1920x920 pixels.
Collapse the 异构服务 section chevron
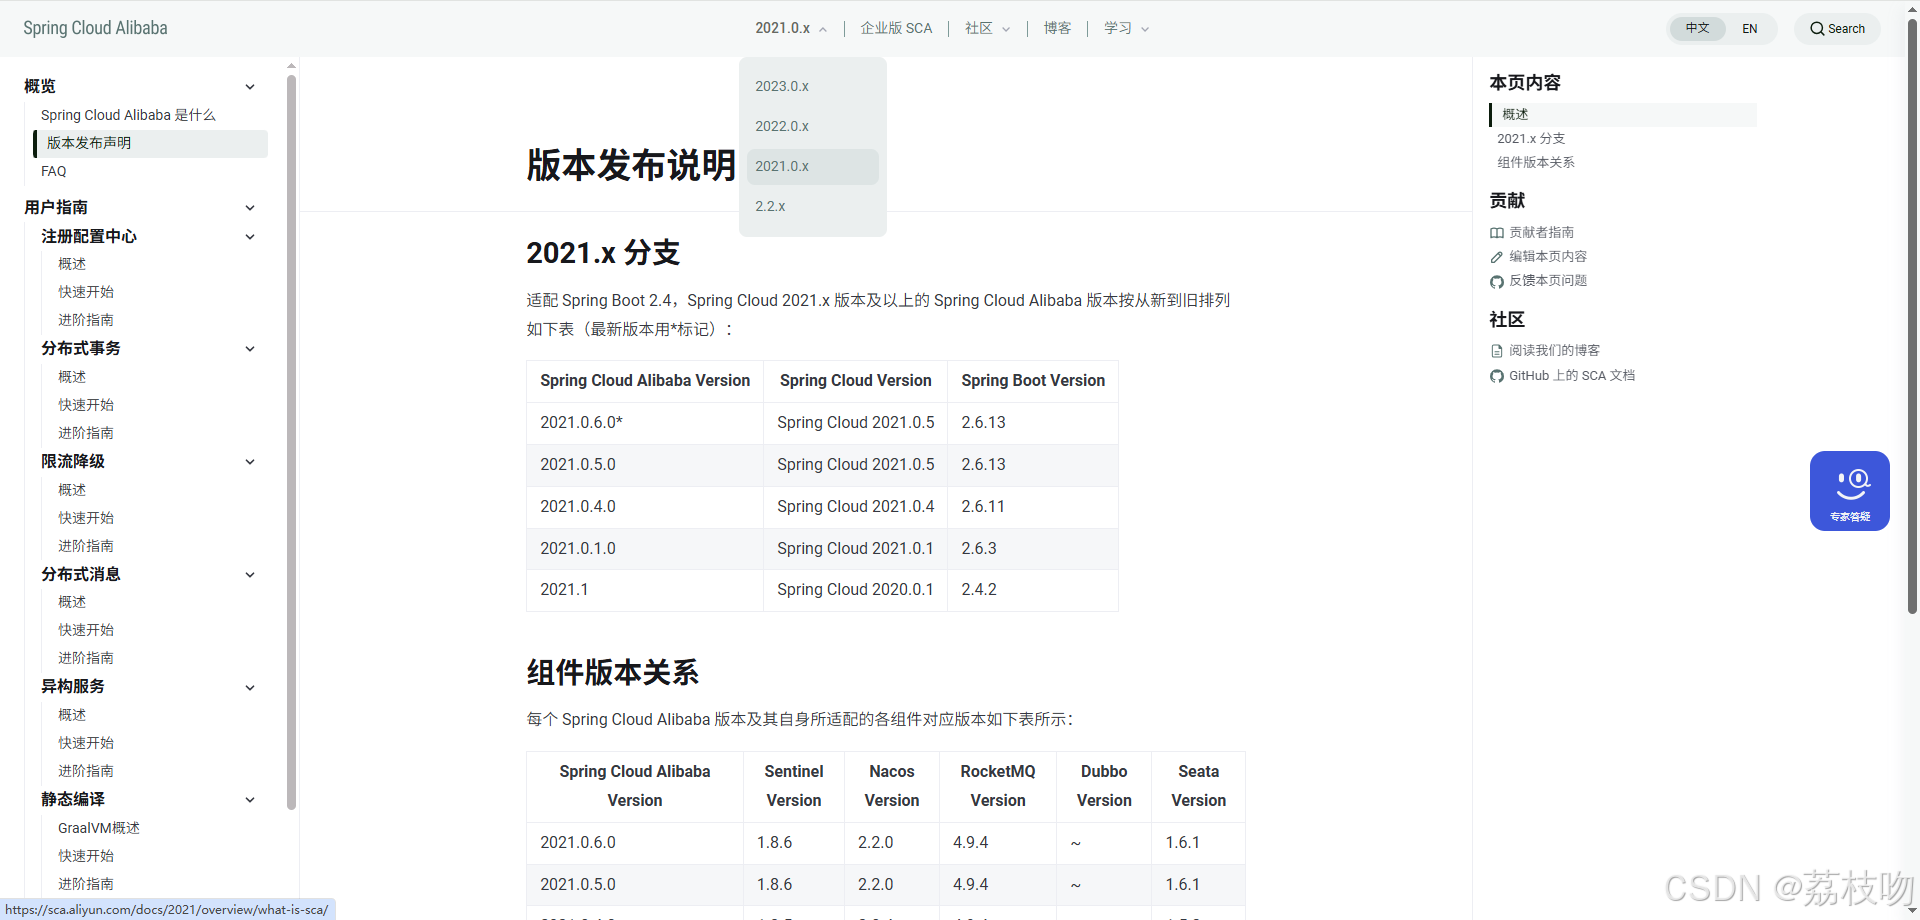(250, 688)
